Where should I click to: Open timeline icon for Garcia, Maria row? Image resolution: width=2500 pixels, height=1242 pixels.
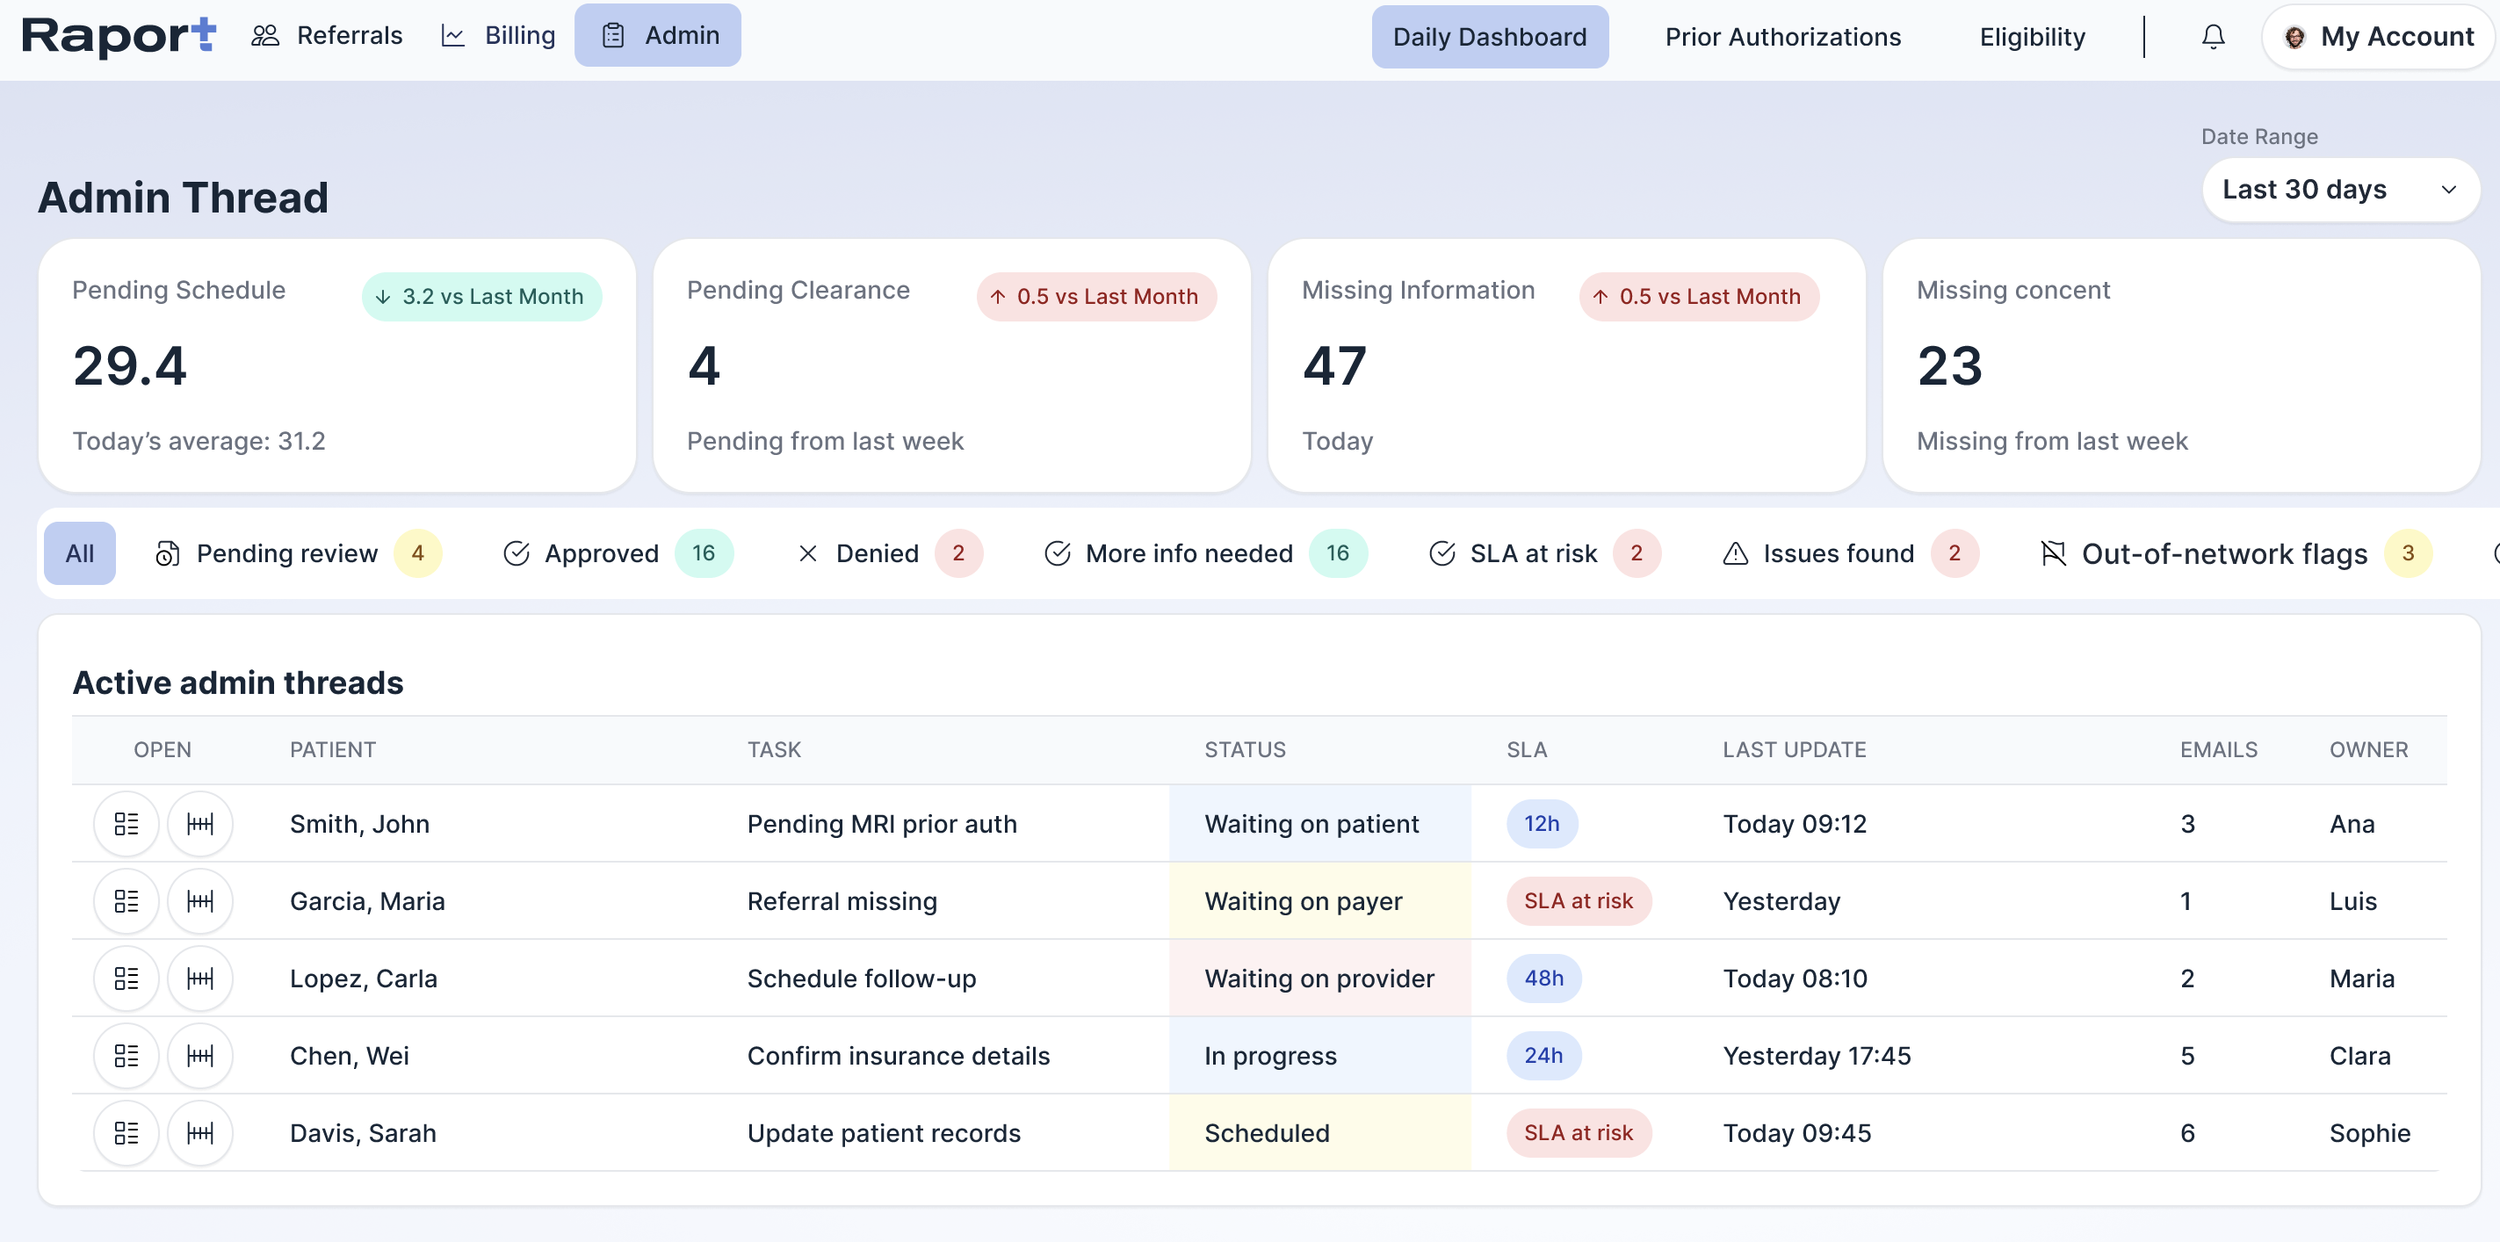(x=200, y=901)
